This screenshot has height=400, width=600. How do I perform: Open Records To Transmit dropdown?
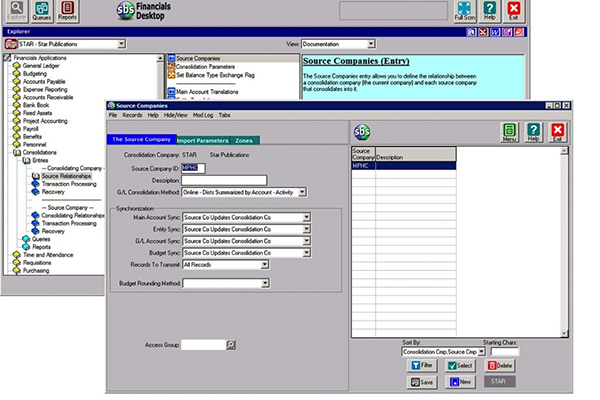click(x=265, y=265)
